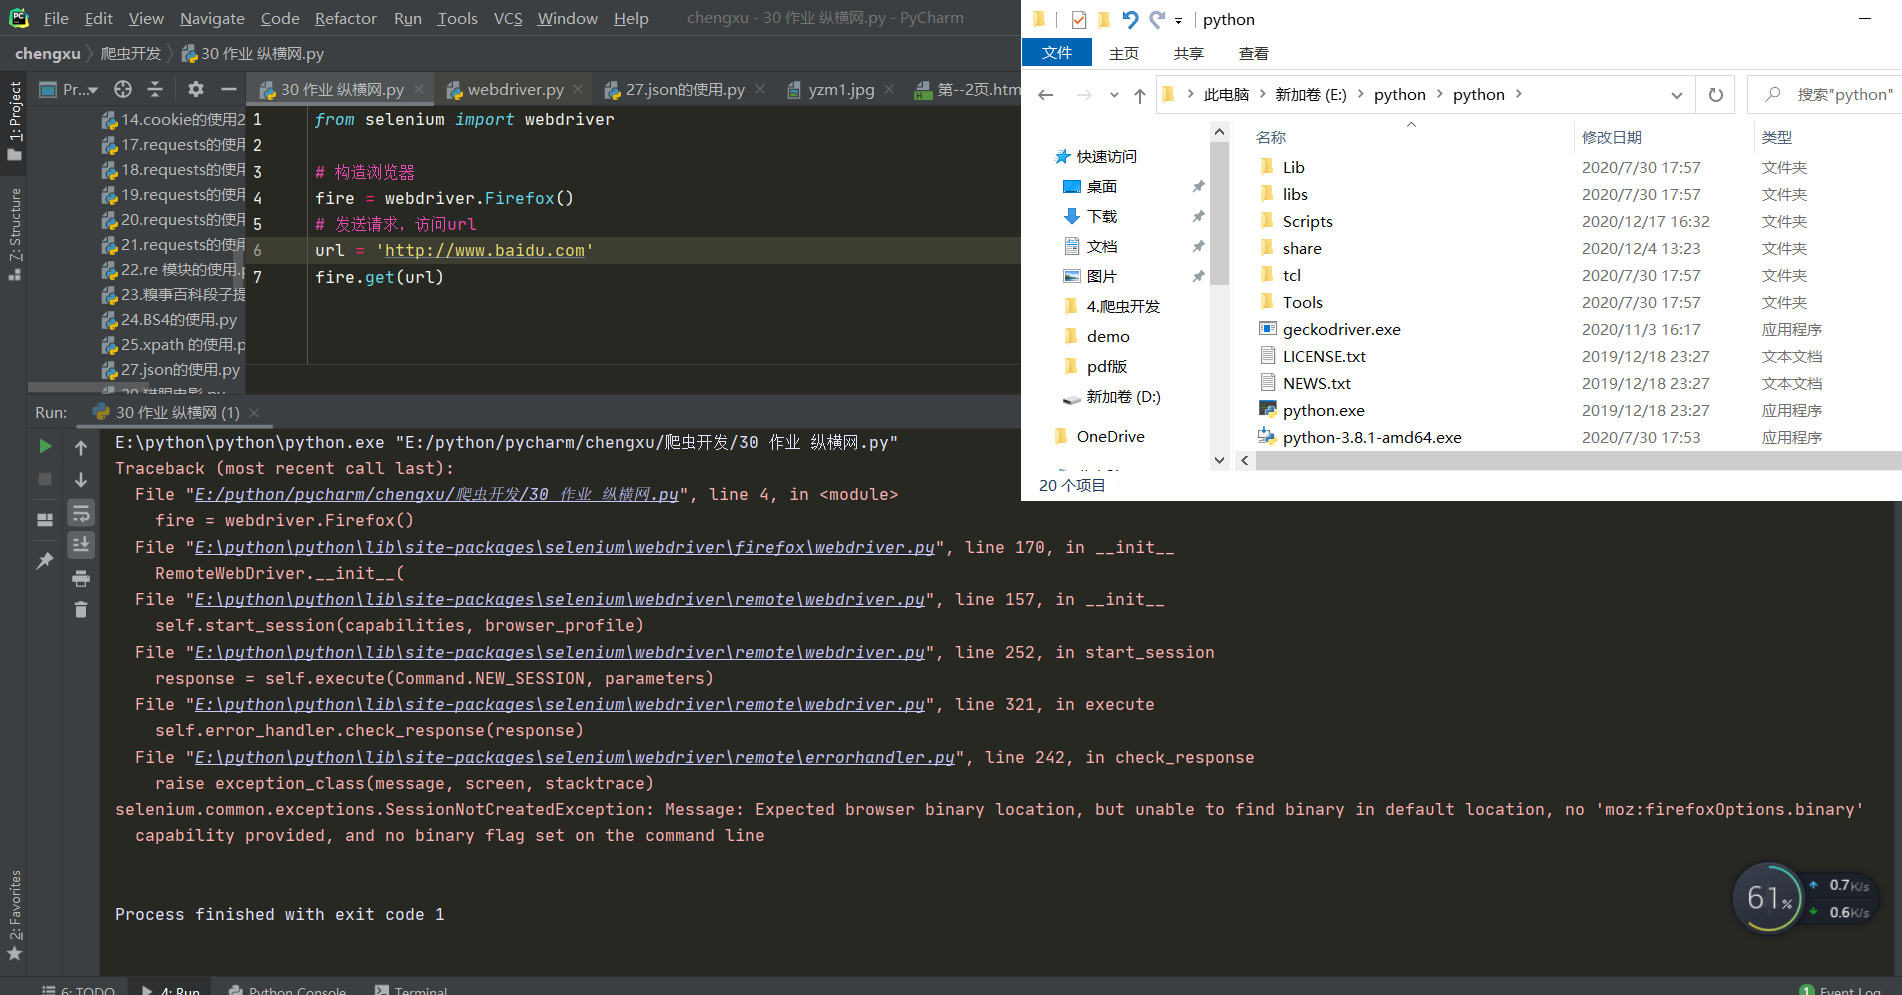The width and height of the screenshot is (1902, 995).
Task: Click the traceback link to 30 作业 纵横网.py
Action: click(437, 494)
